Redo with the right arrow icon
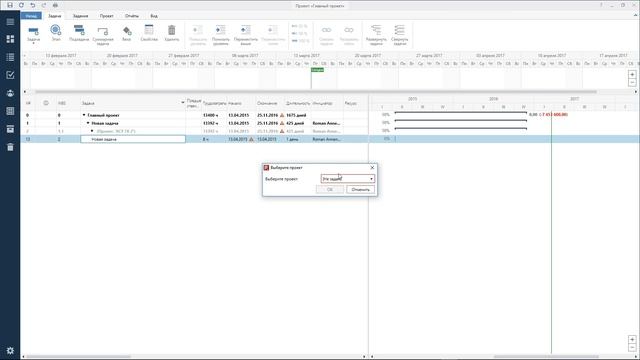 tap(44, 5)
